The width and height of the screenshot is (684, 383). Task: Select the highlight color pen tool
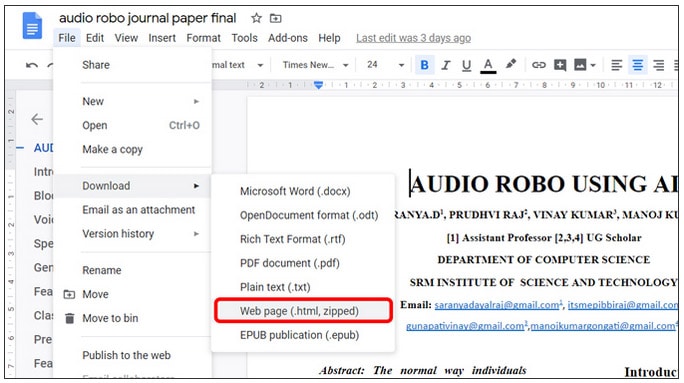point(510,64)
